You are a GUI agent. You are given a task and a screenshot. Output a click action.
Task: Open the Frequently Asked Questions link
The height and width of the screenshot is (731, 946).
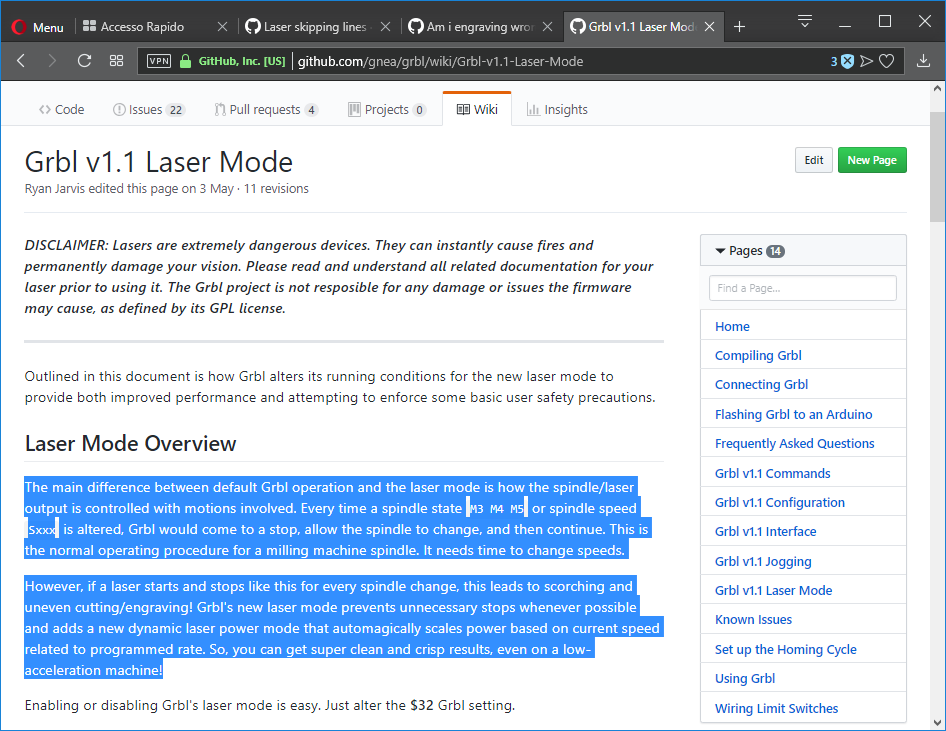point(795,443)
